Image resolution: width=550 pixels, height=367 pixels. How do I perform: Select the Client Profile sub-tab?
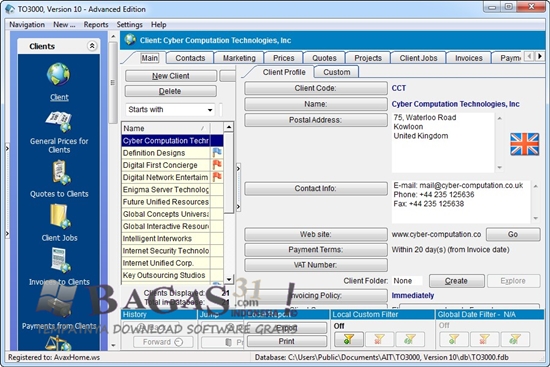pos(284,72)
